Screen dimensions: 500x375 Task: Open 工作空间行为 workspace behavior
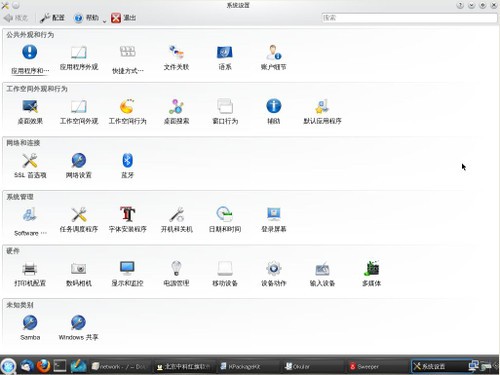pos(128,111)
